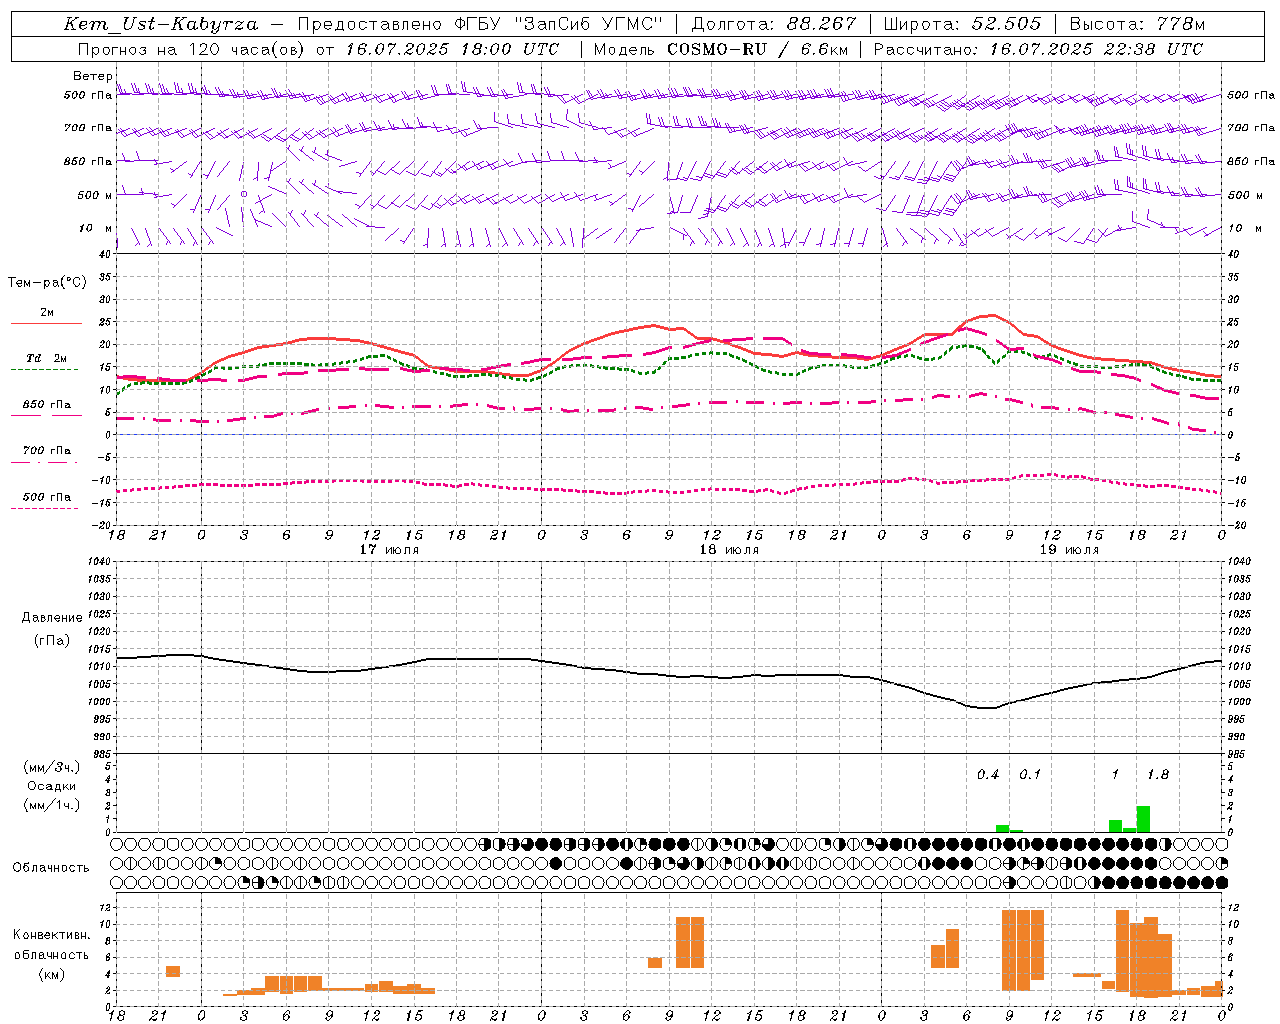This screenshot has width=1280, height=1024.
Task: Select the 'Долгота: 88.267' longitude text
Action: (774, 24)
